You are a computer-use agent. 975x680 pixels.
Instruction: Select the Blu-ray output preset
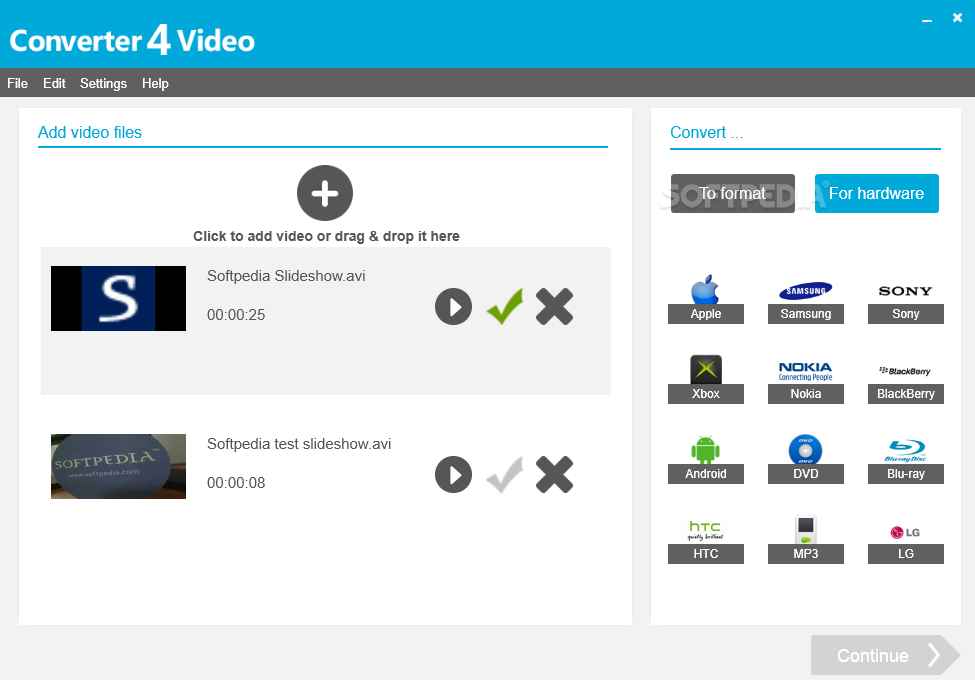(x=905, y=459)
